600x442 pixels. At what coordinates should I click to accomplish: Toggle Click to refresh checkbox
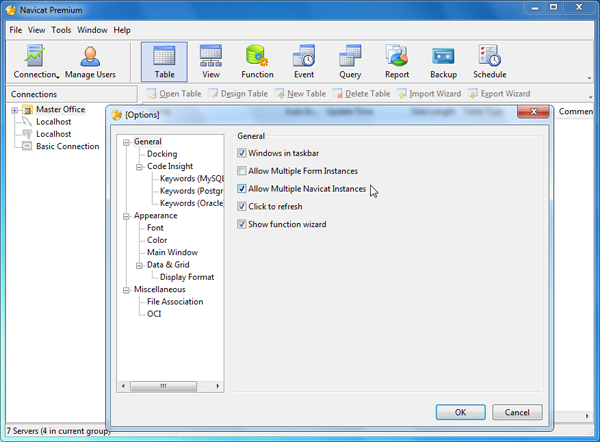pyautogui.click(x=241, y=206)
